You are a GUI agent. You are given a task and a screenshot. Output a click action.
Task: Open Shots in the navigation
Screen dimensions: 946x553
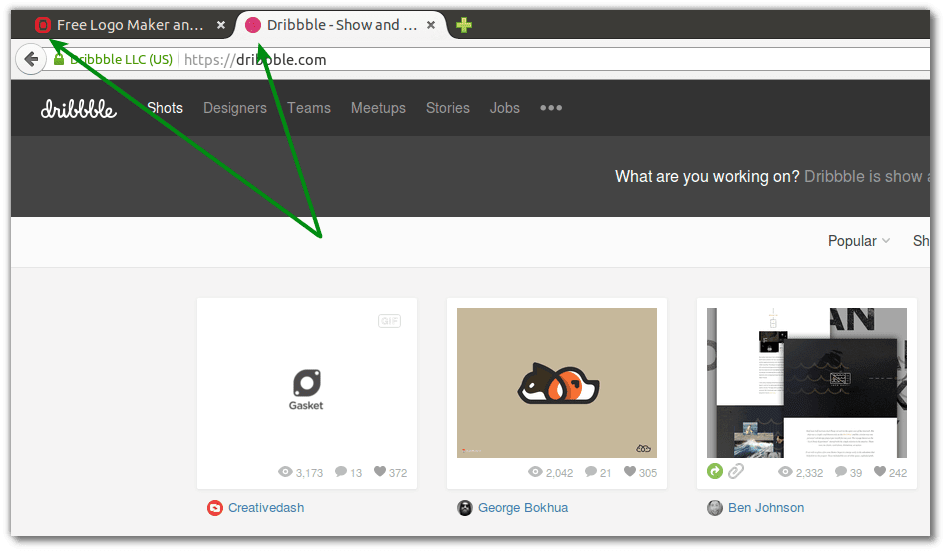(165, 108)
